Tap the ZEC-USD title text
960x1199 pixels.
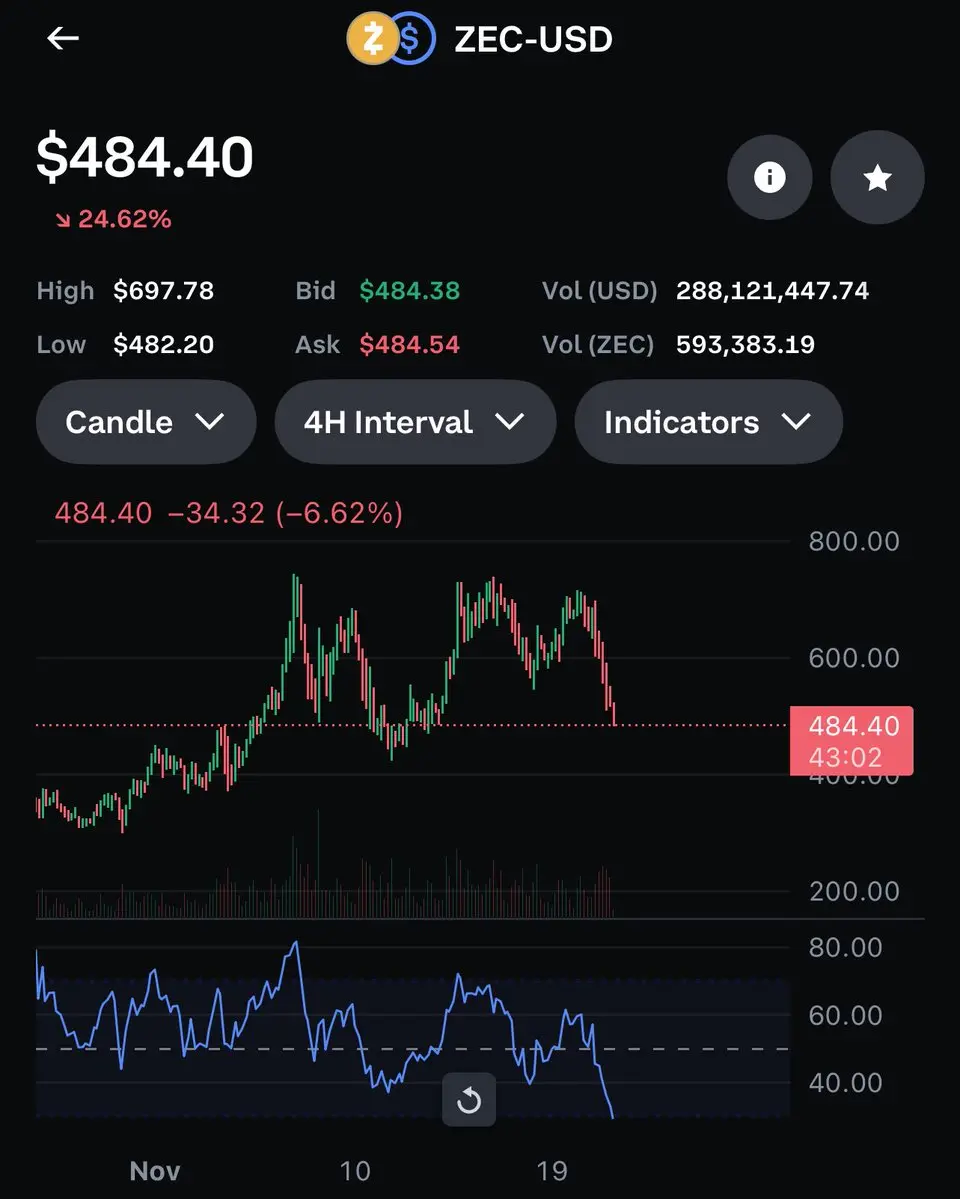click(x=534, y=40)
